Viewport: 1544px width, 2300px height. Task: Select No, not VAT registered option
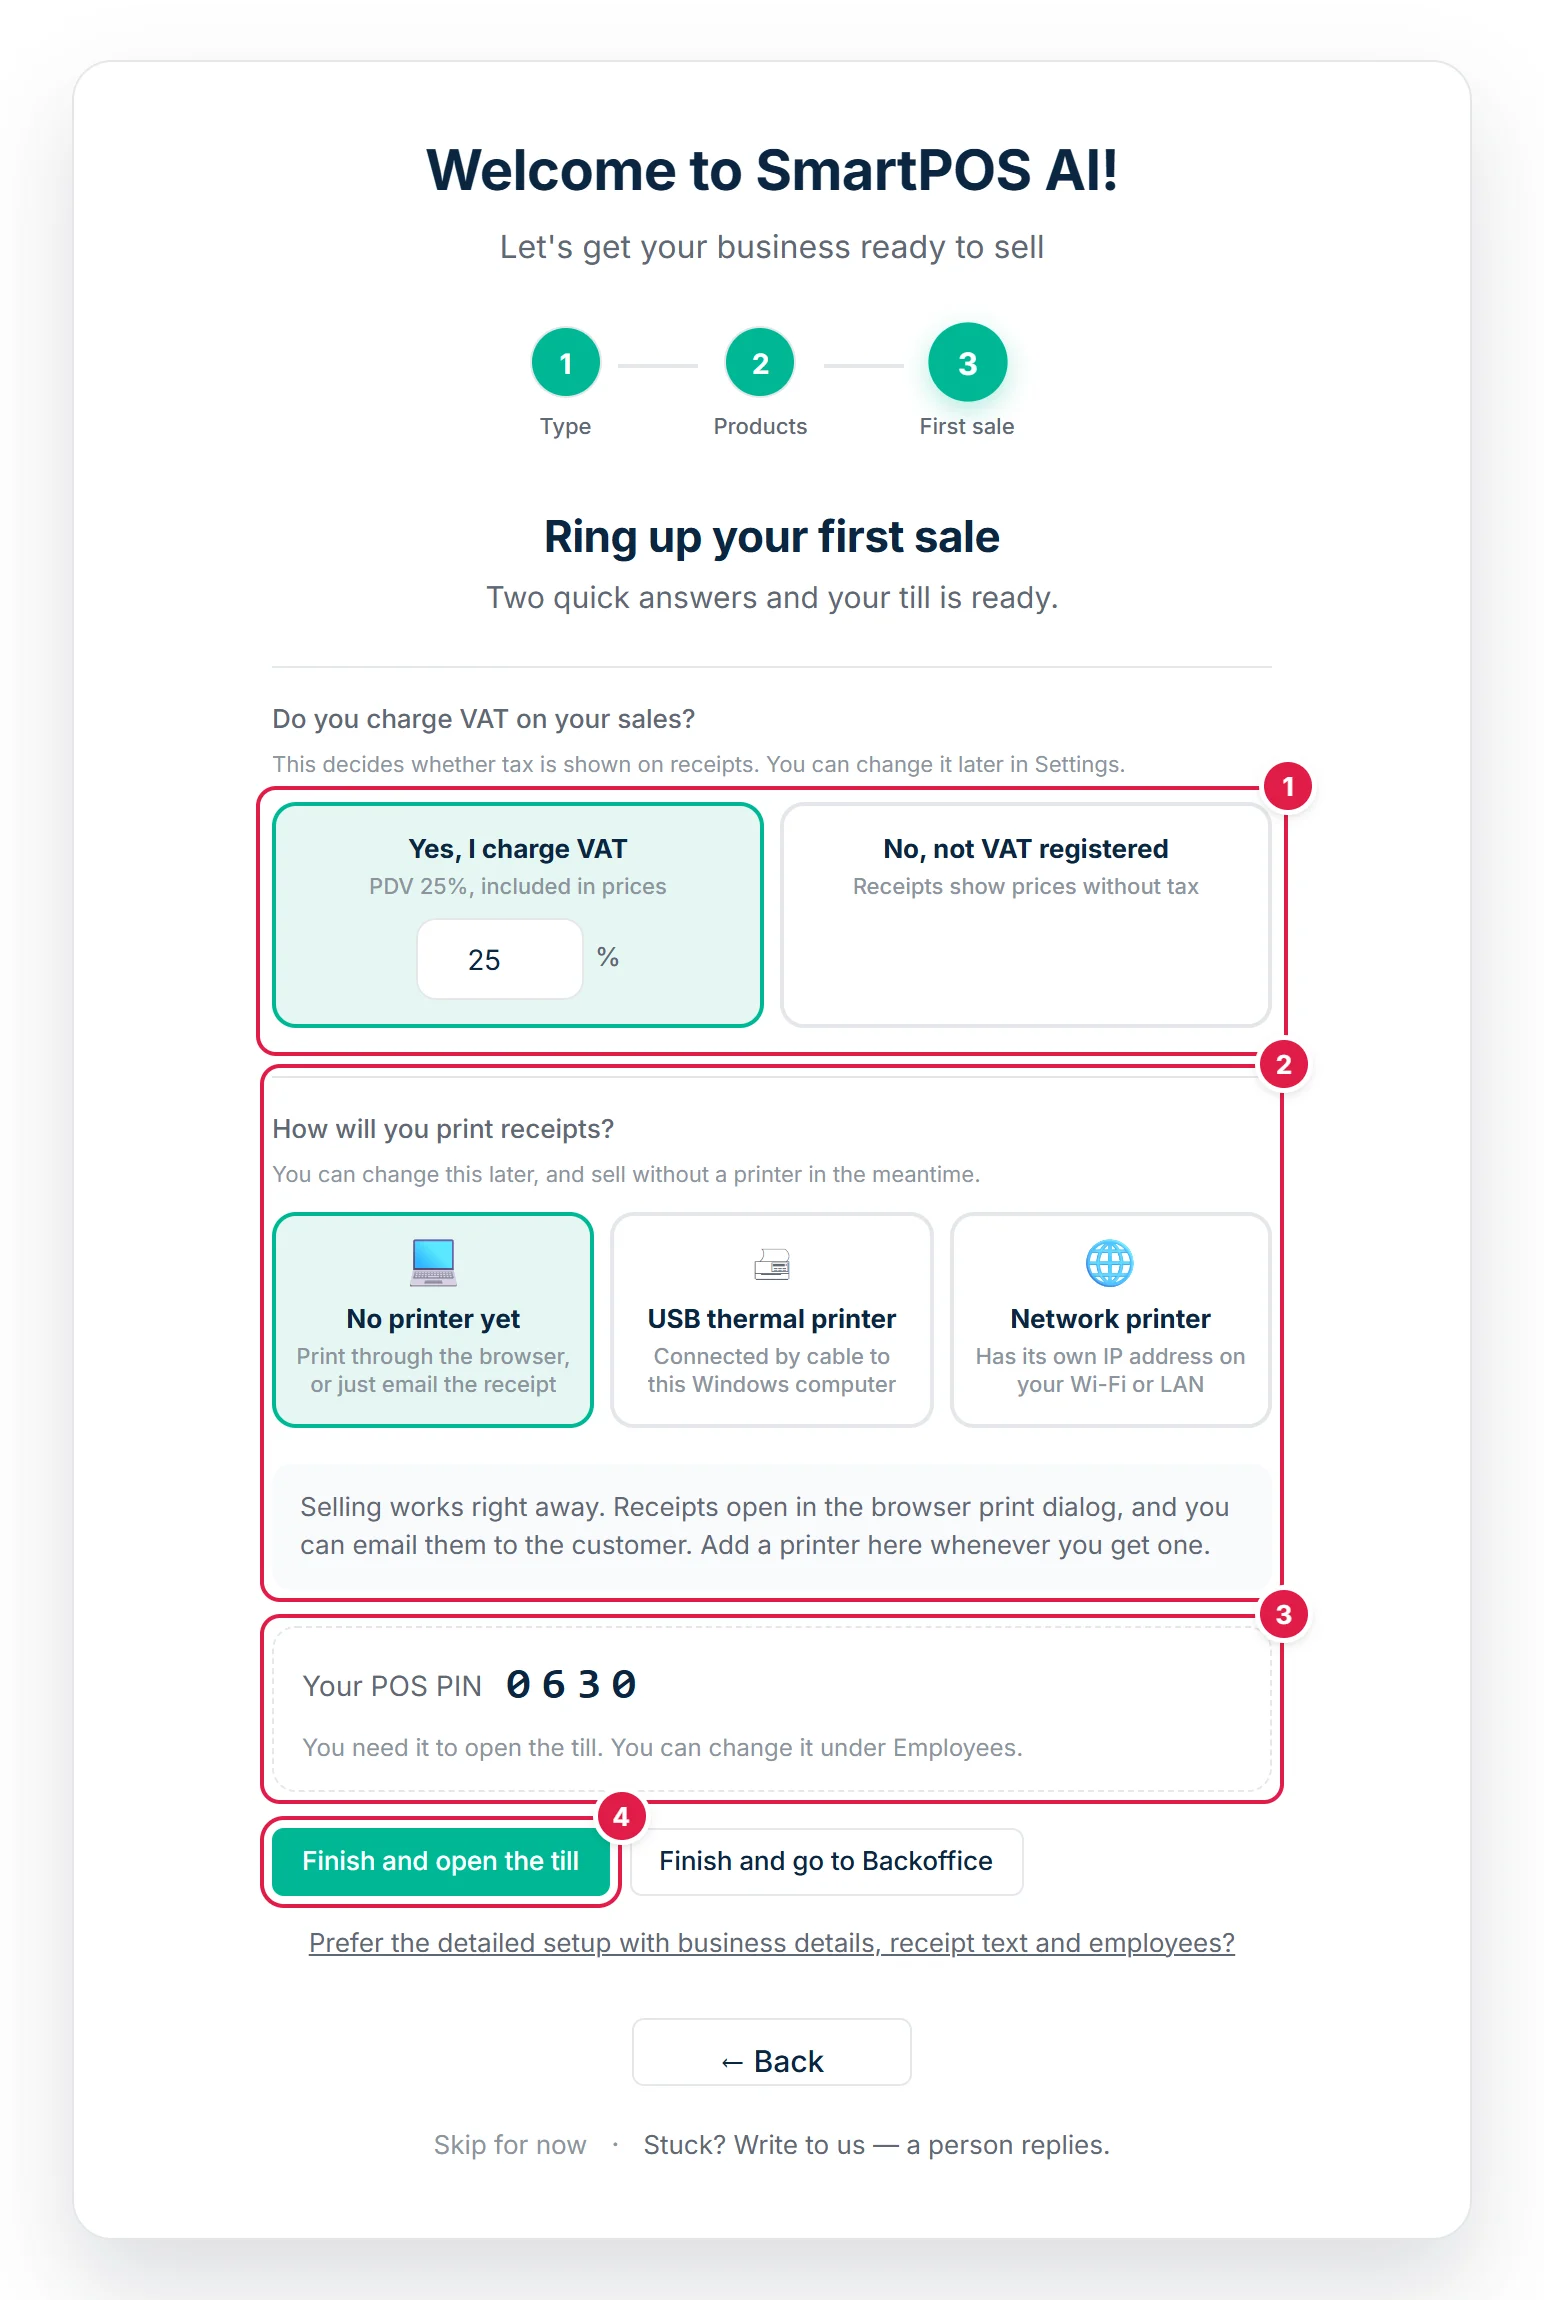tap(1026, 915)
